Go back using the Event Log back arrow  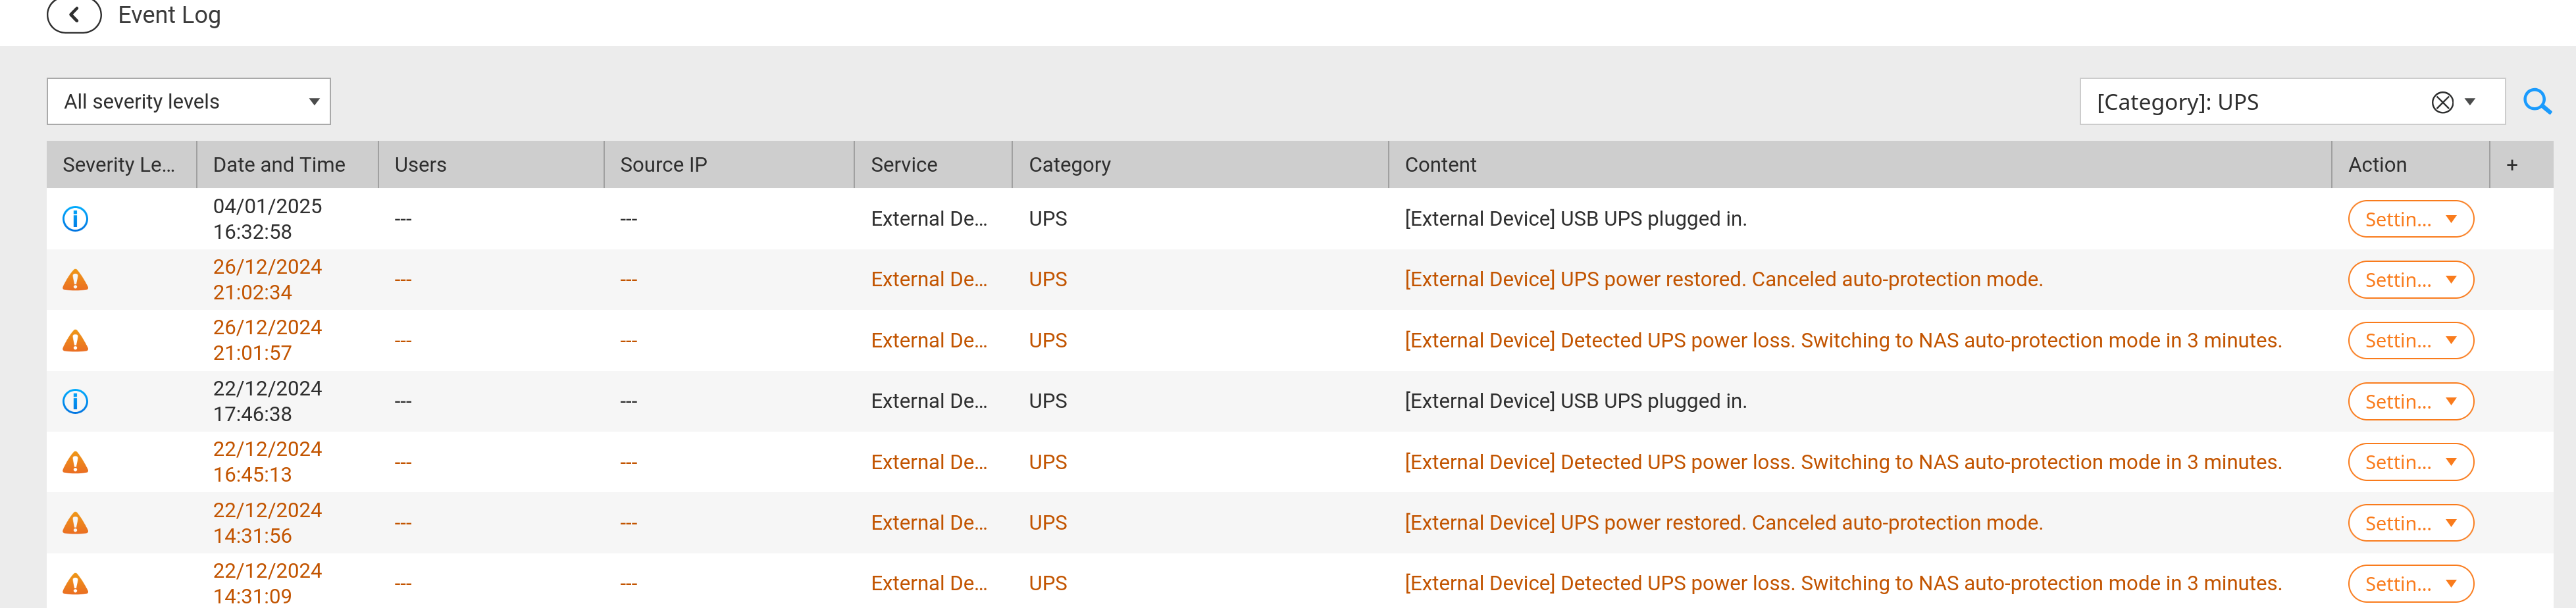pyautogui.click(x=74, y=15)
